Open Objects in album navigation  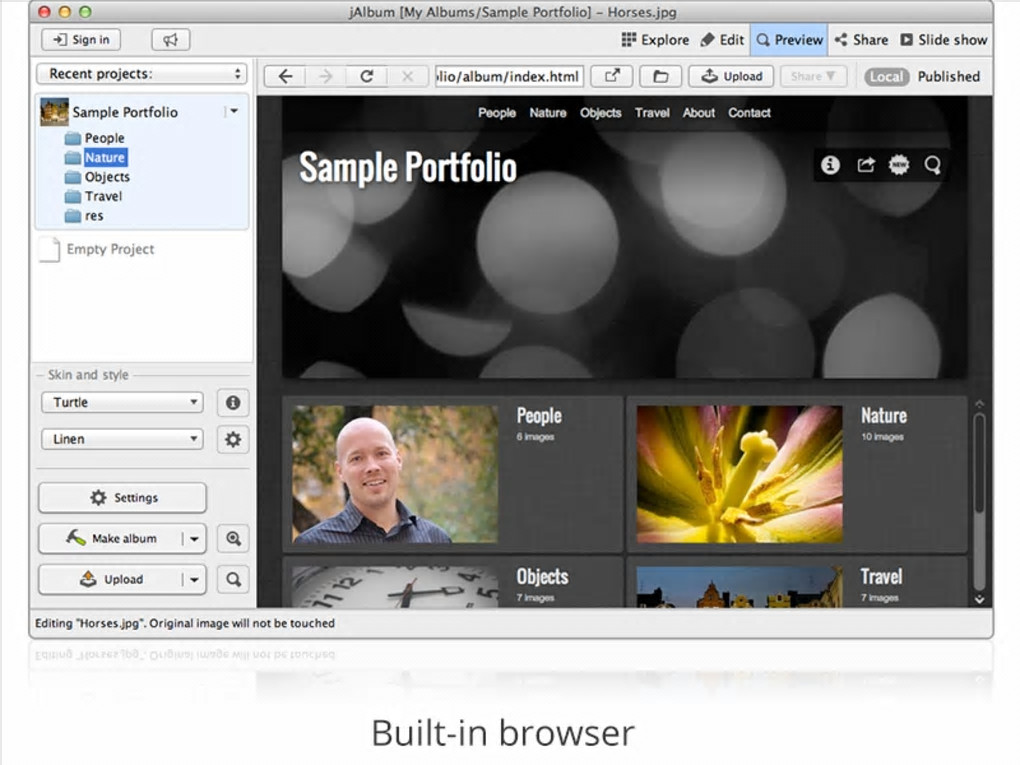(x=600, y=113)
